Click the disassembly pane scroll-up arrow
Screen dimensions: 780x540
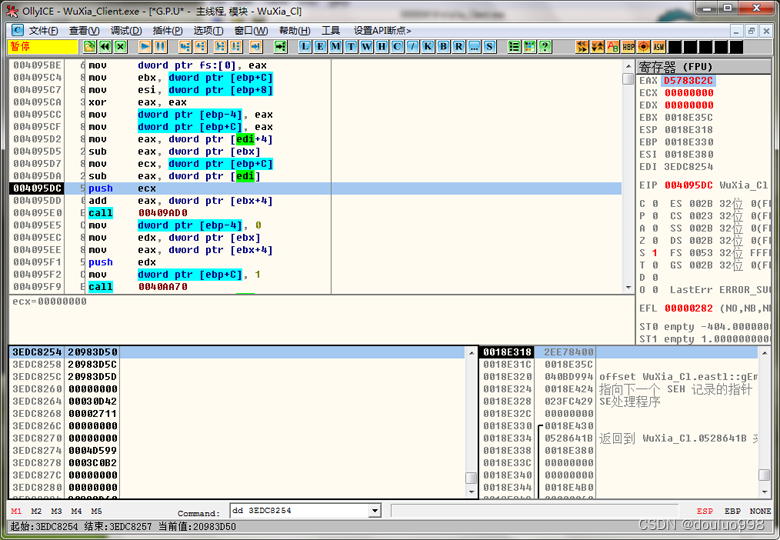pyautogui.click(x=628, y=66)
